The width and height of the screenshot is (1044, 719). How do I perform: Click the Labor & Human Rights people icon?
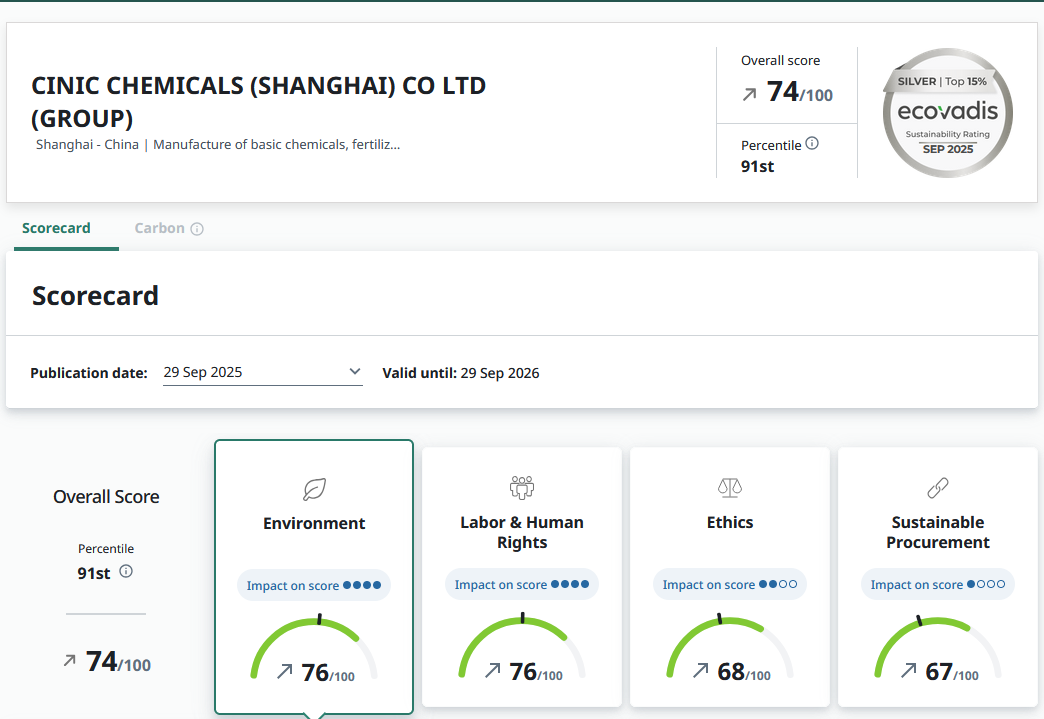coord(522,487)
